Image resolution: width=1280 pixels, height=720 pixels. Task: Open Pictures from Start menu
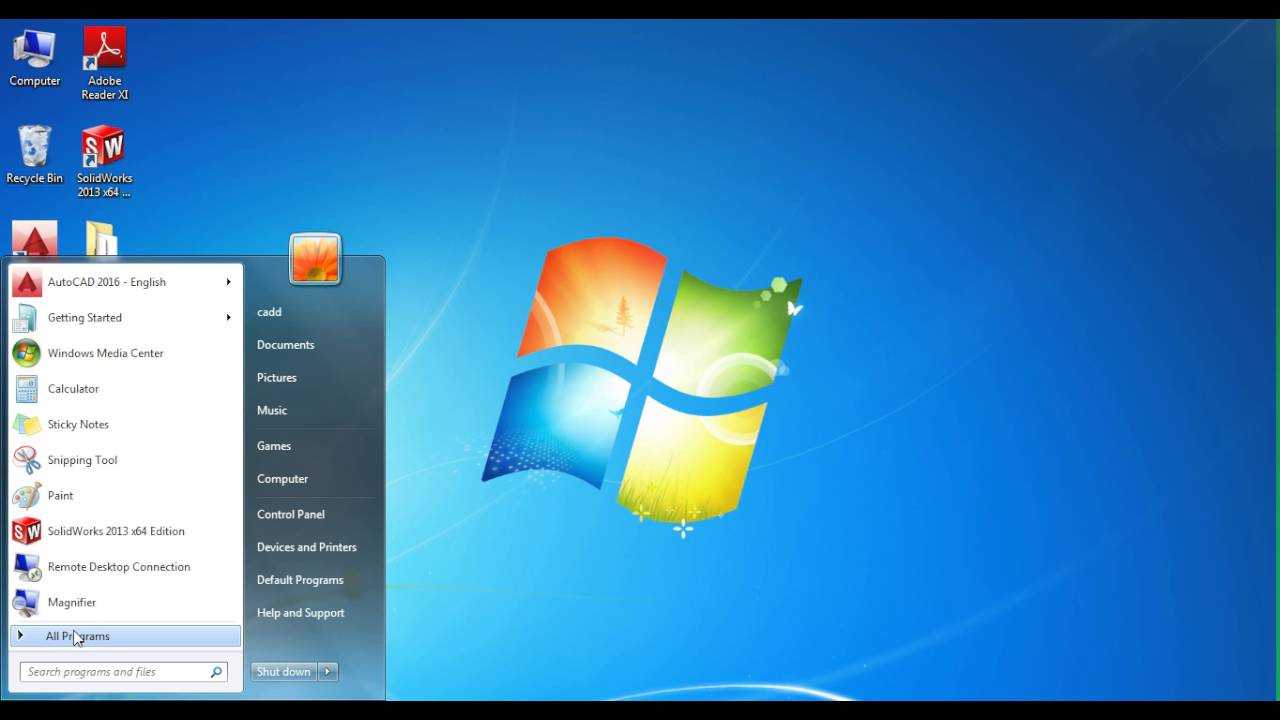click(x=277, y=378)
